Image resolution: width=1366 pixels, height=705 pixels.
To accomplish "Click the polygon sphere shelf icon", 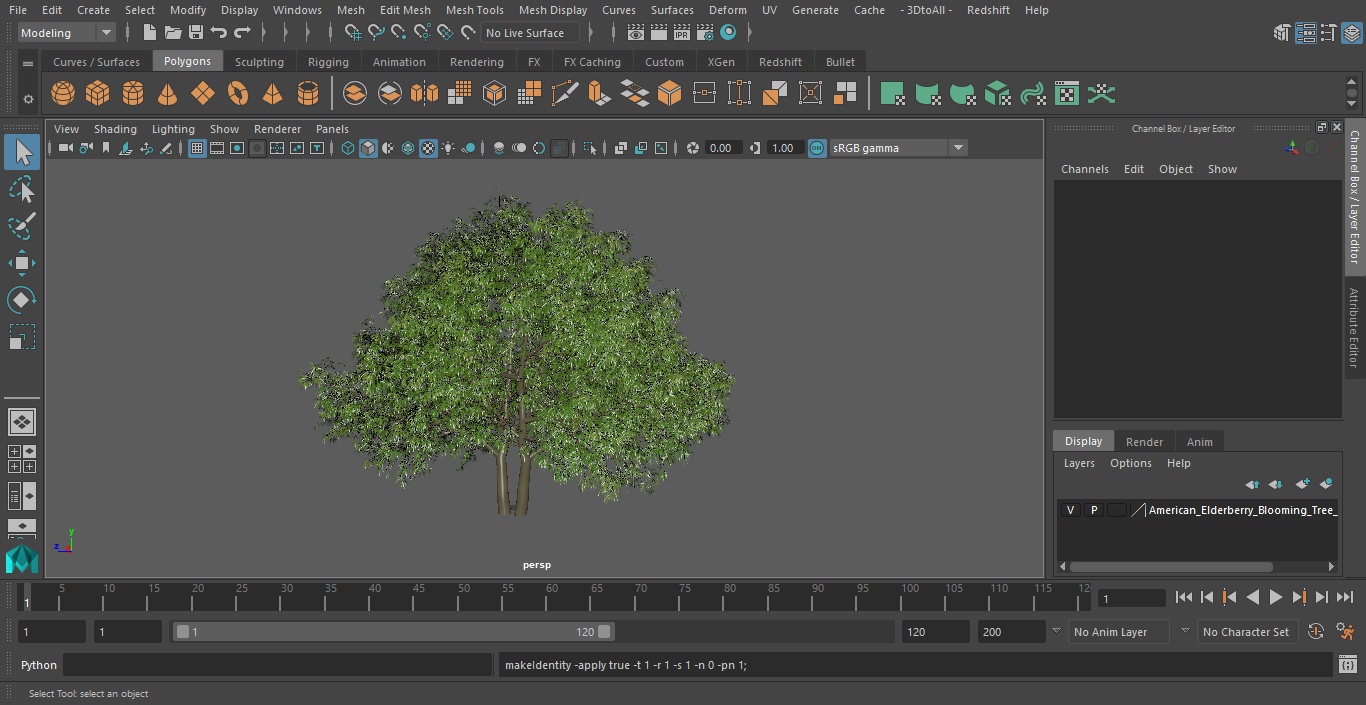I will (63, 94).
